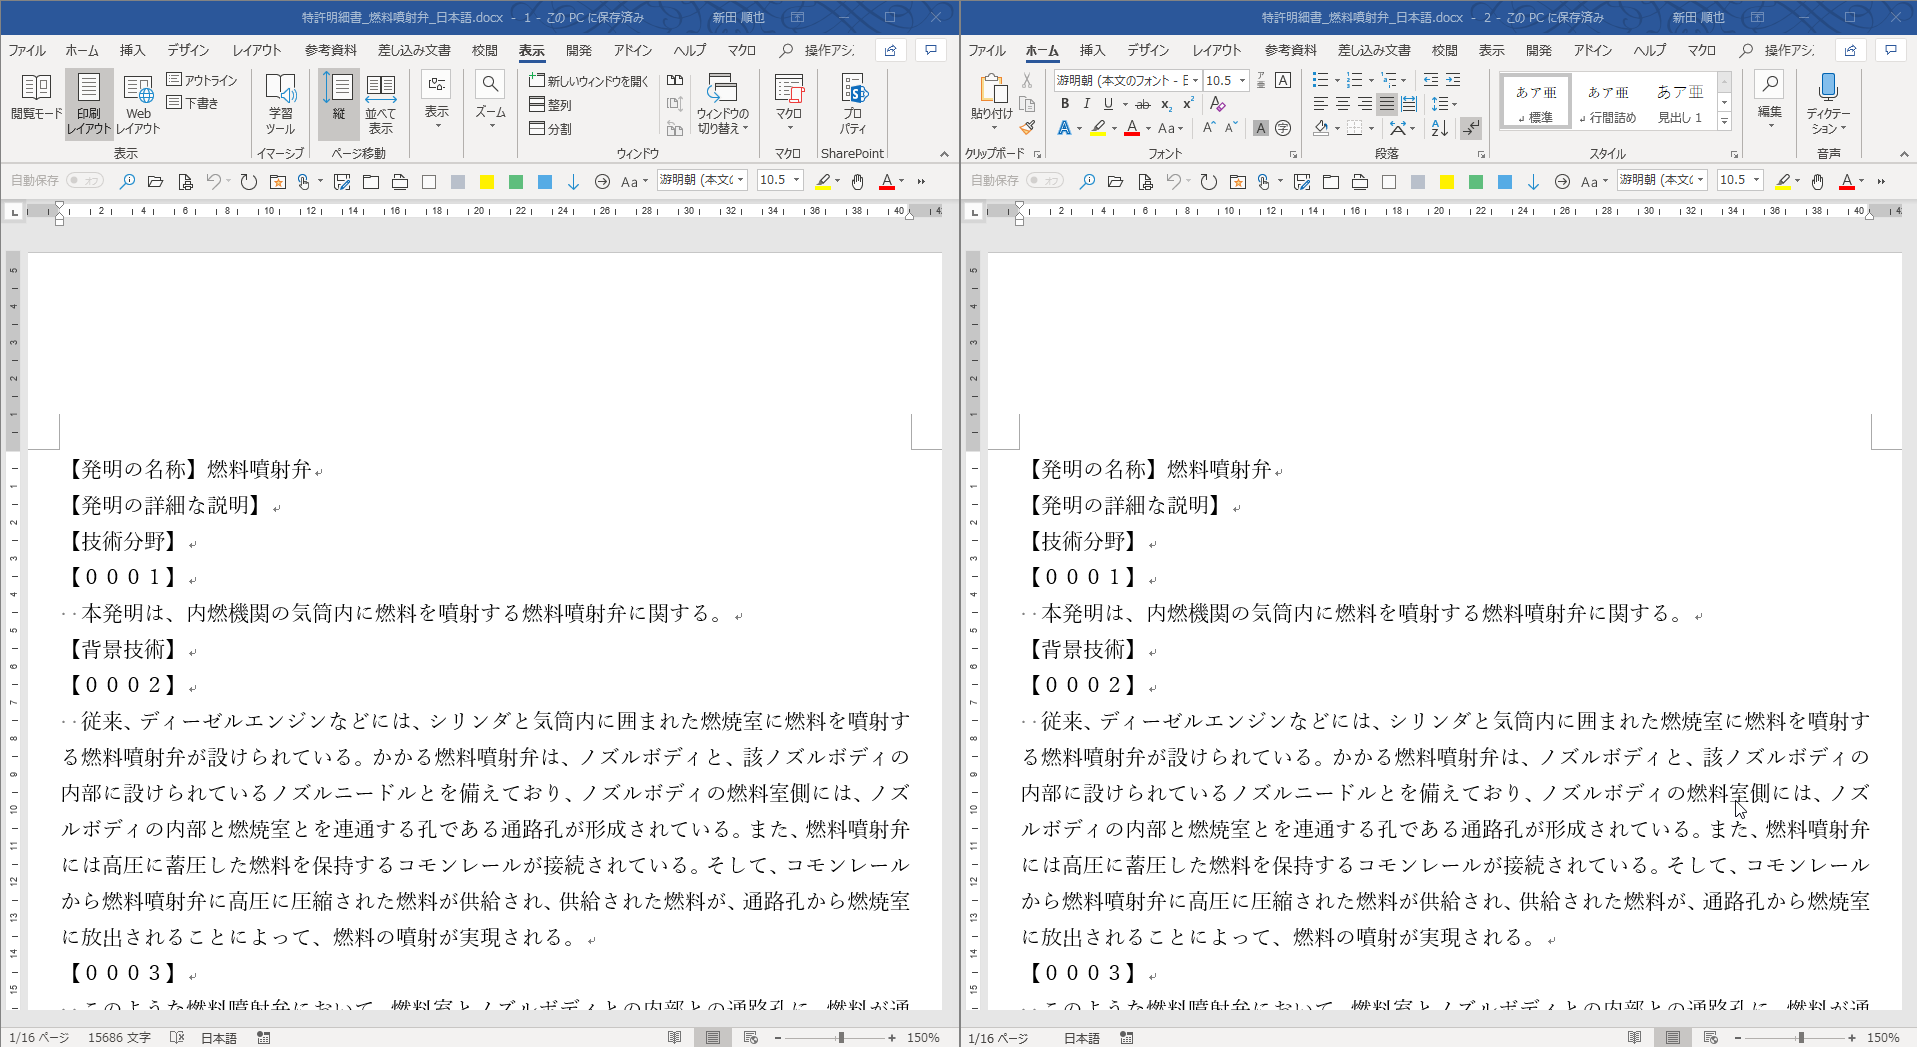This screenshot has height=1047, width=1917.
Task: Toggle the show paragraph marks button
Action: click(x=1470, y=128)
